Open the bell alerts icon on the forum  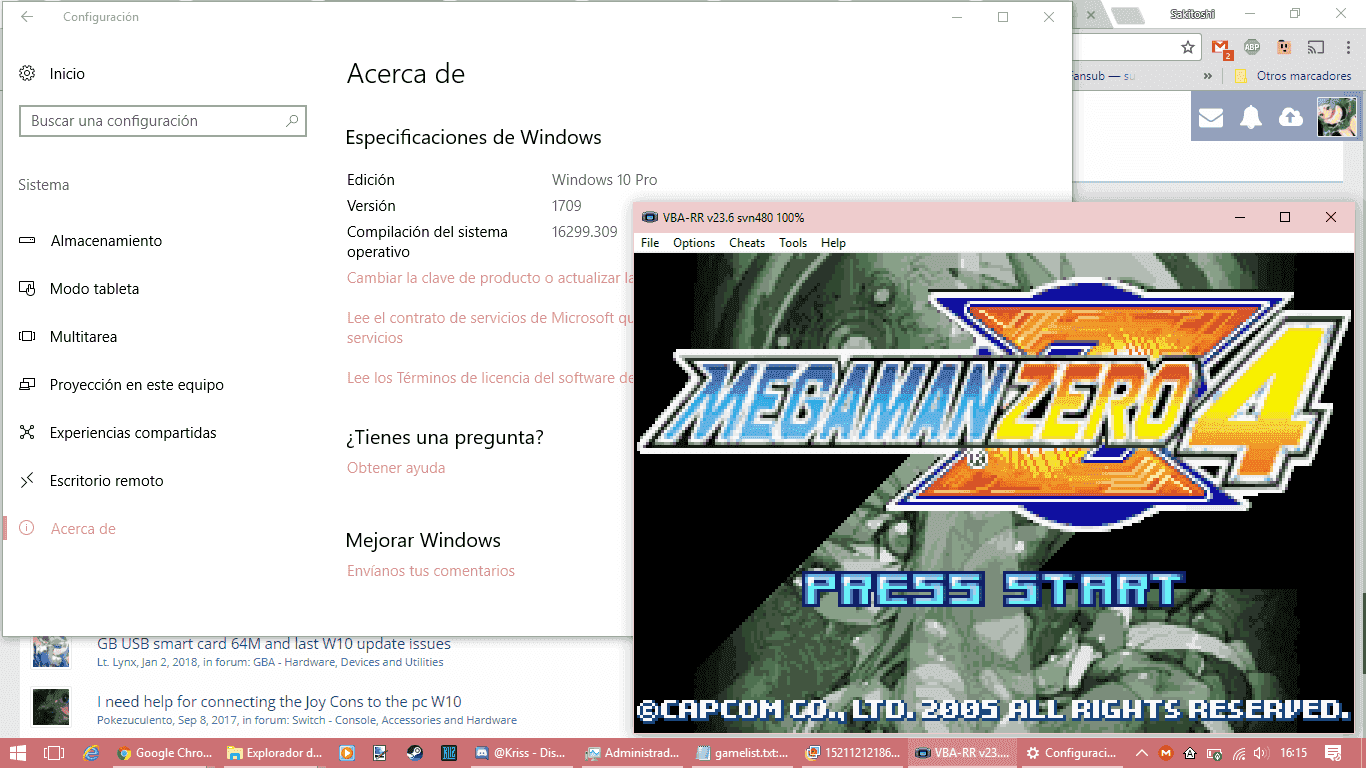1251,117
